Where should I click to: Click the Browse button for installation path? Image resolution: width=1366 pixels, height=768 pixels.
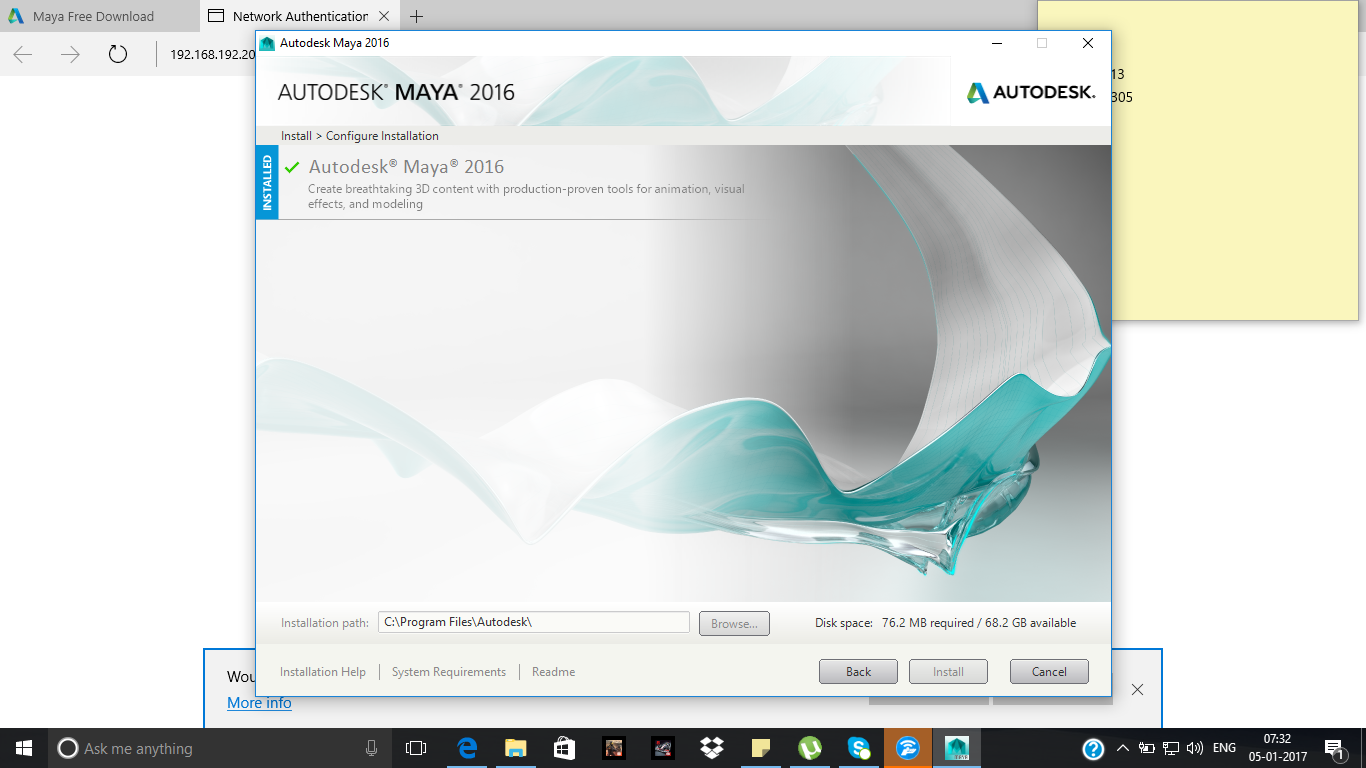point(734,623)
